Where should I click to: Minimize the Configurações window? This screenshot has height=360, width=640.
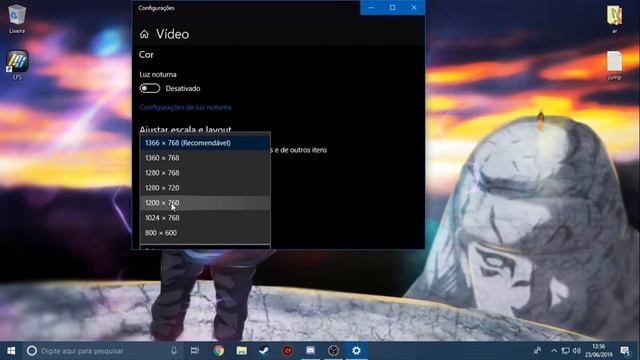coord(371,8)
